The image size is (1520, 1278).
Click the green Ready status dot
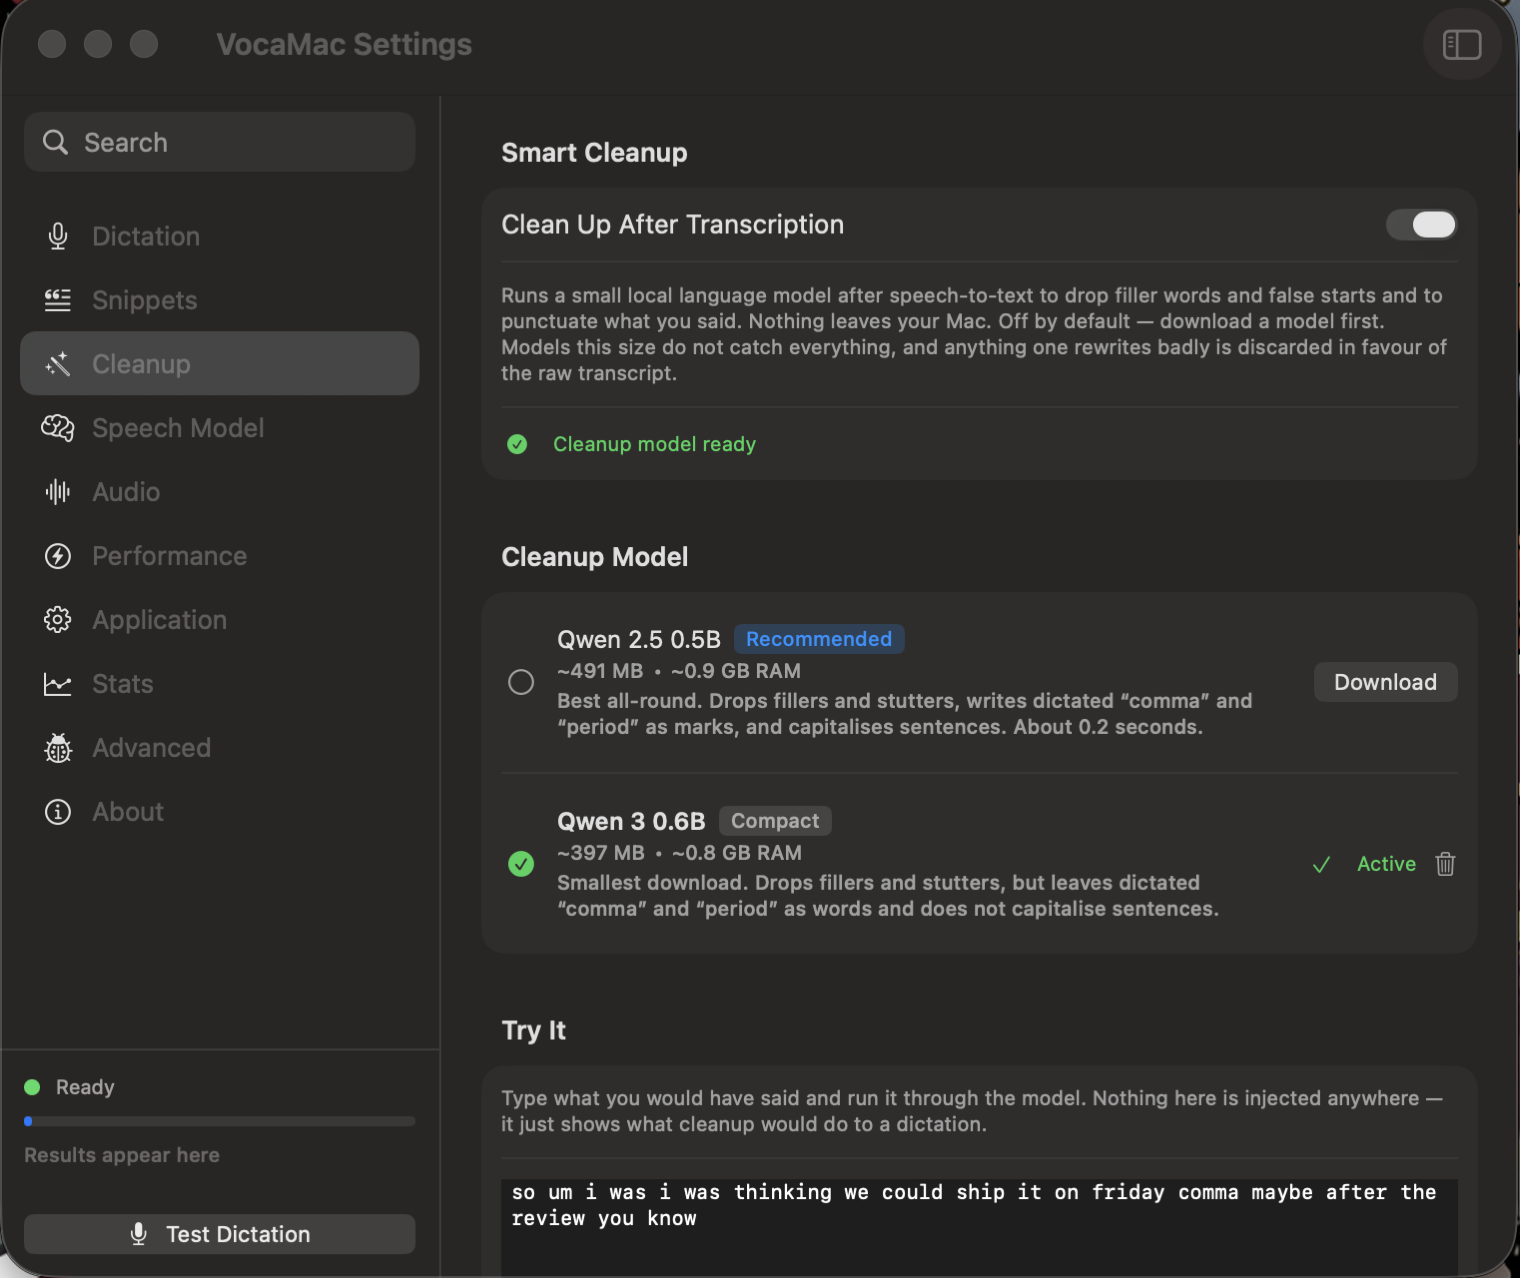[x=32, y=1087]
